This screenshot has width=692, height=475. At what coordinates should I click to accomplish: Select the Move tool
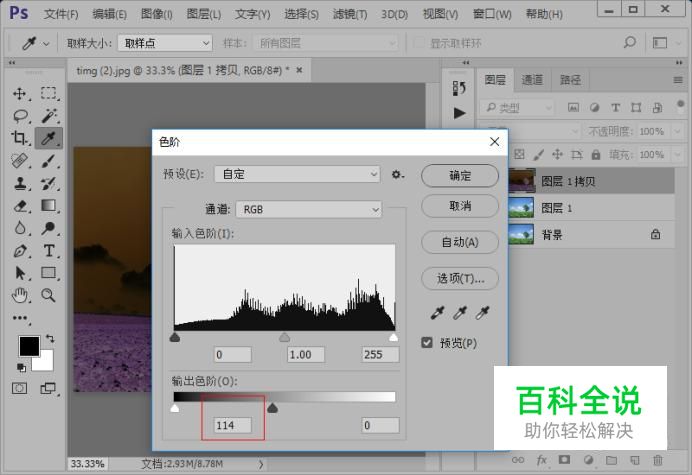19,93
